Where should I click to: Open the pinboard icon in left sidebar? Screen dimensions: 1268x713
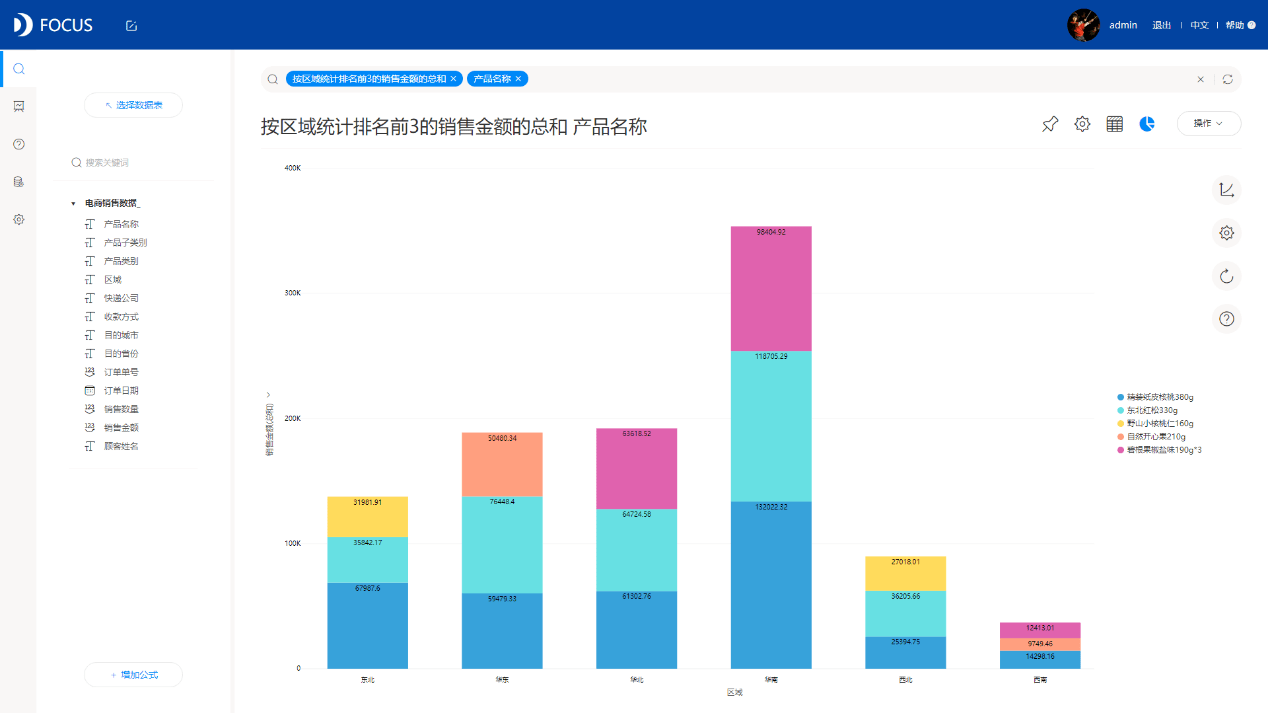[18, 106]
